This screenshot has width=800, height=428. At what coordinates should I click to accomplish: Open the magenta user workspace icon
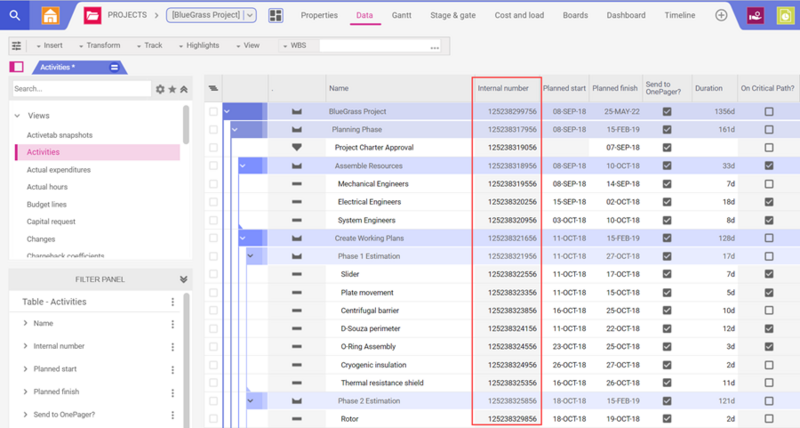tap(756, 15)
